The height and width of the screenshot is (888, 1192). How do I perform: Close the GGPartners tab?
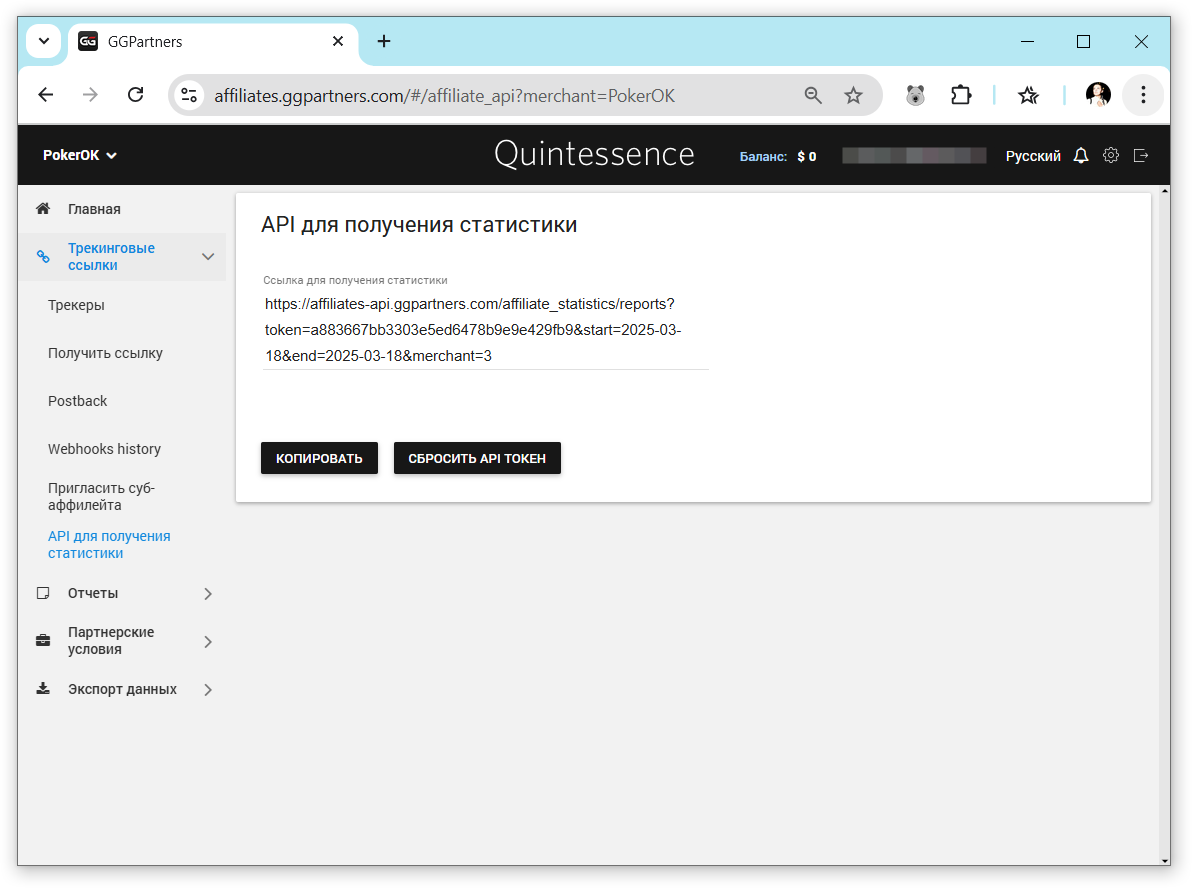338,41
